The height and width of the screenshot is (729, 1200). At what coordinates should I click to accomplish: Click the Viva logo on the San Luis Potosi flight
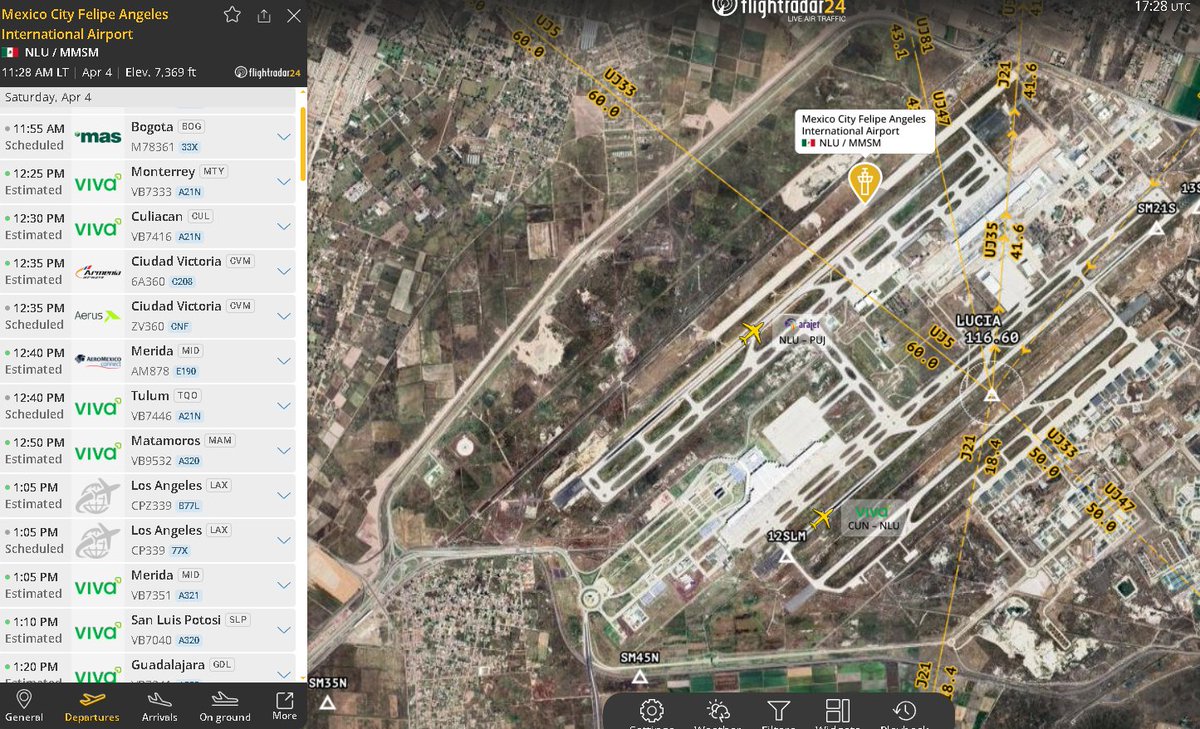[98, 633]
